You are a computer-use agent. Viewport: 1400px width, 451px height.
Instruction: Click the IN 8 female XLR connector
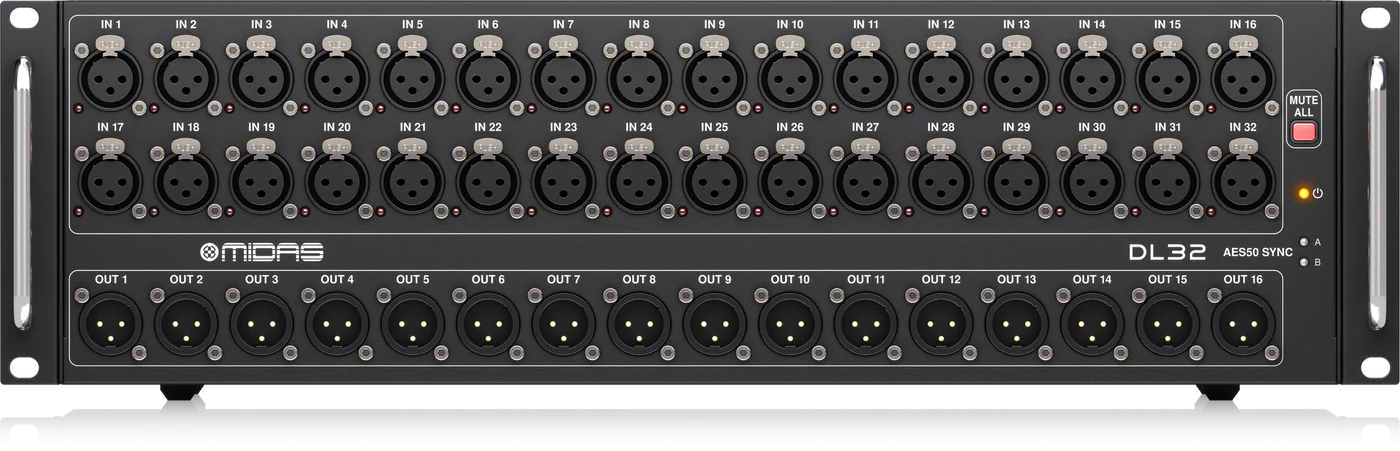639,78
